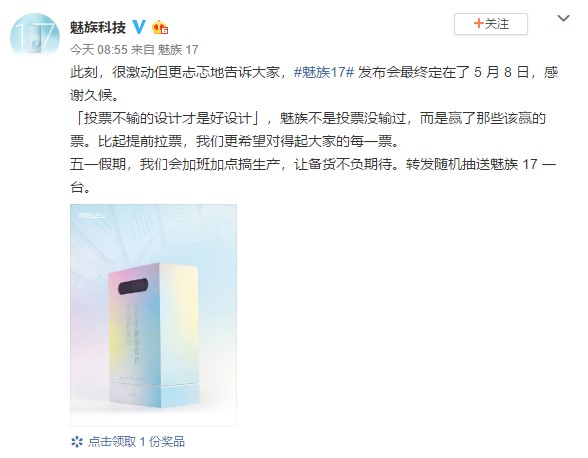Image resolution: width=588 pixels, height=458 pixels.
Task: Expand the post options chevron menu
Action: click(x=563, y=18)
